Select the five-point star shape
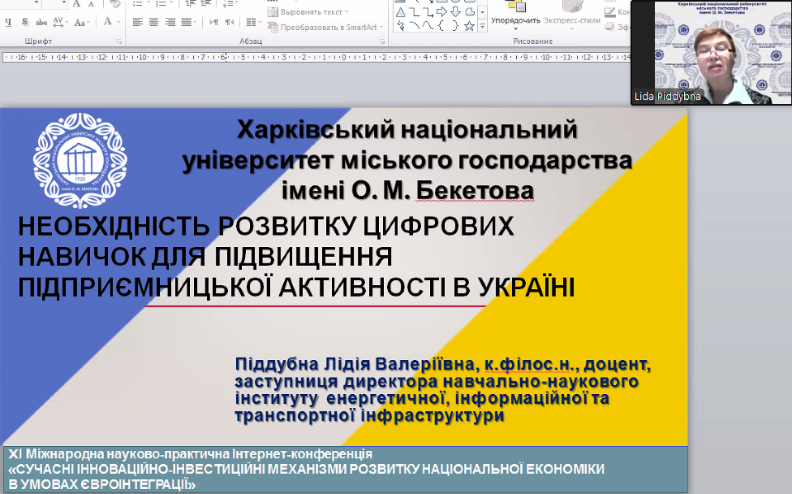792x494 pixels. click(469, 26)
